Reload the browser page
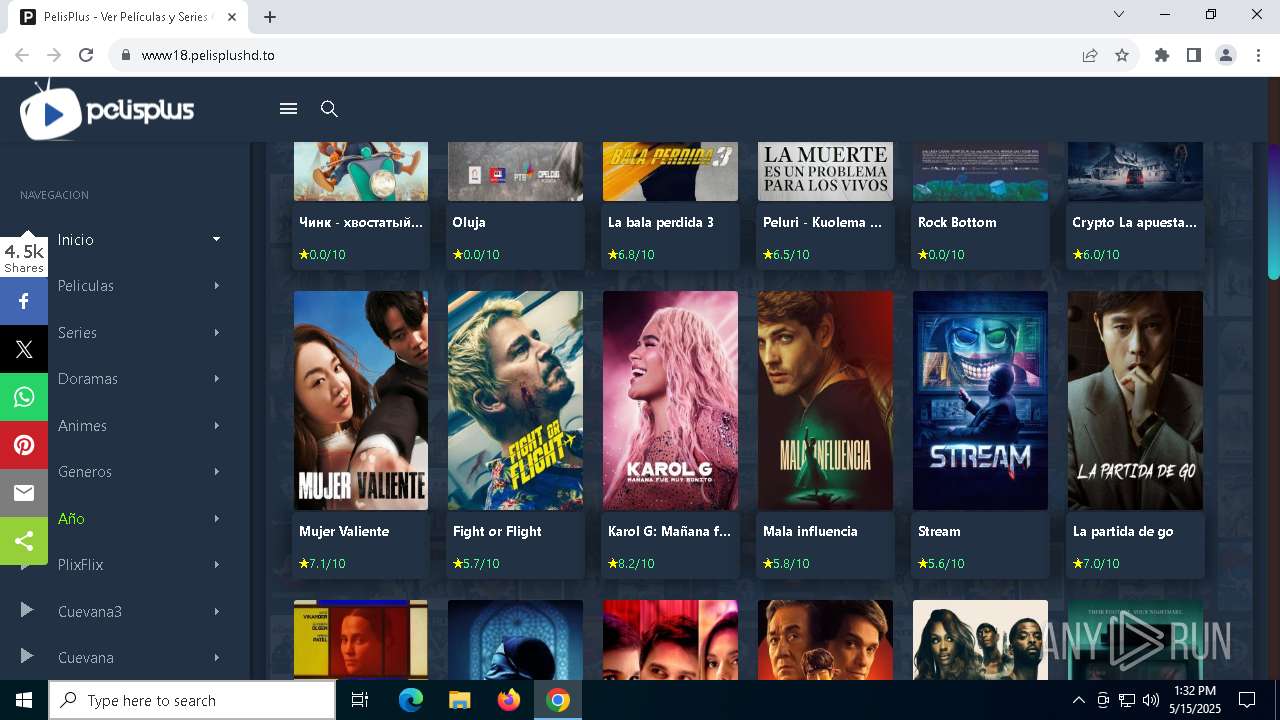 pos(86,55)
